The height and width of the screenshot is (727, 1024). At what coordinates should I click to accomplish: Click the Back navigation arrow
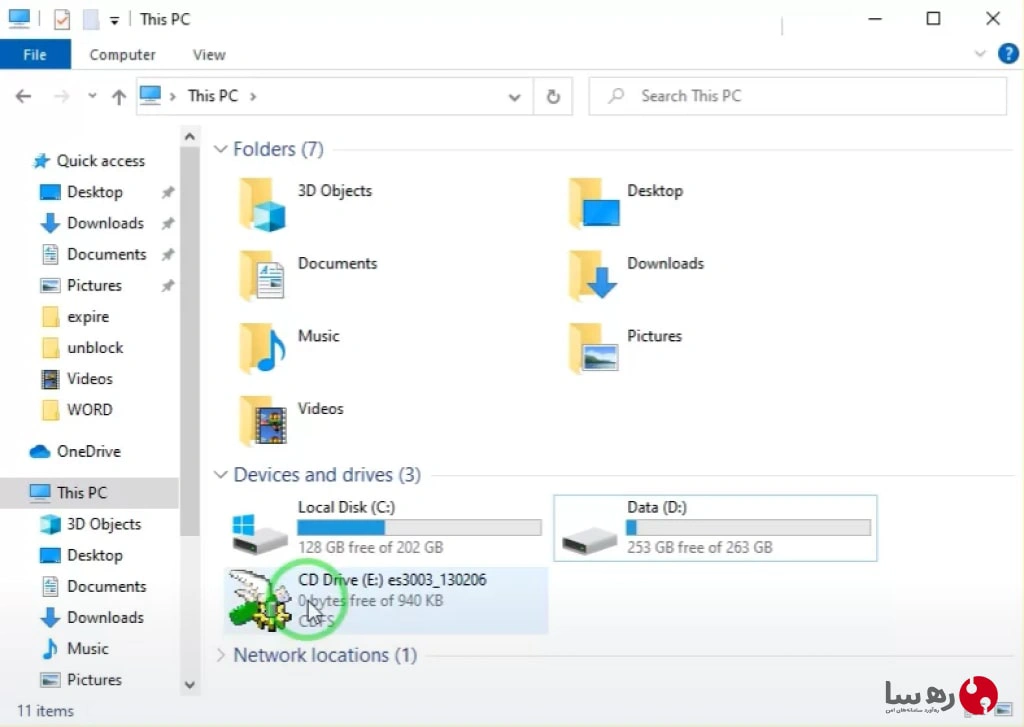24,97
